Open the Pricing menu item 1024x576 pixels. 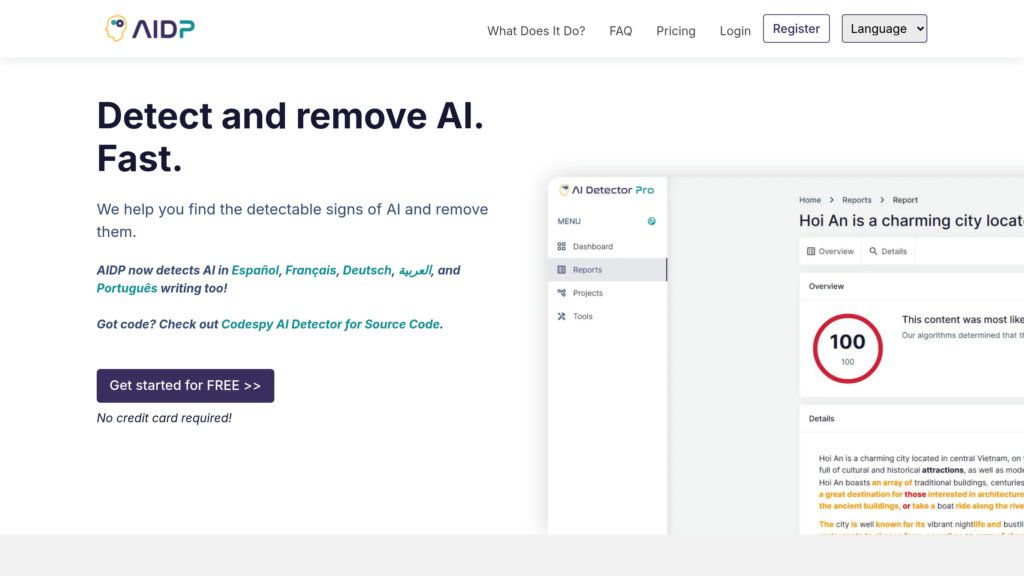pyautogui.click(x=676, y=31)
